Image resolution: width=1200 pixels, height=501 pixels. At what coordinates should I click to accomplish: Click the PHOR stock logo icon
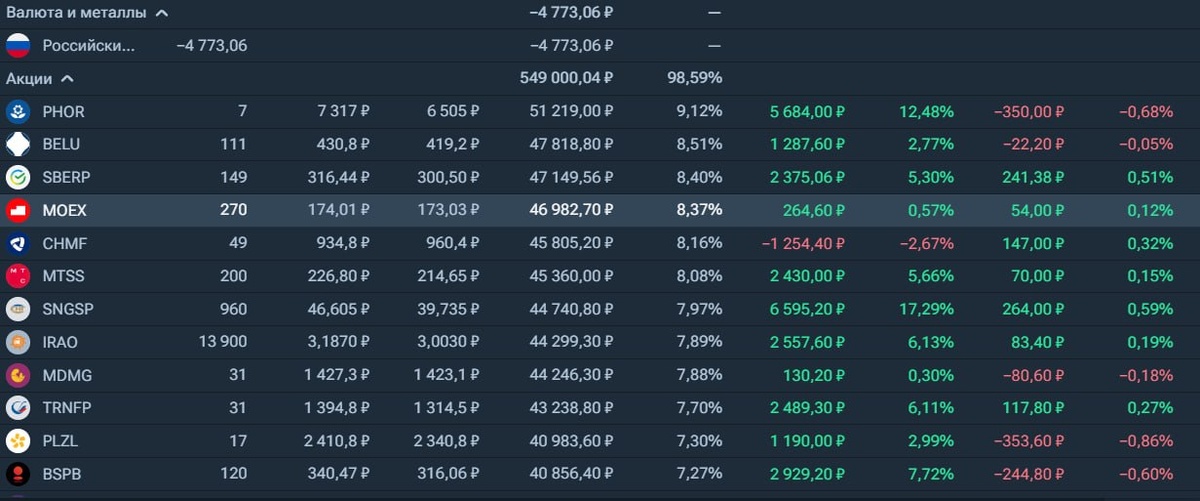[18, 112]
